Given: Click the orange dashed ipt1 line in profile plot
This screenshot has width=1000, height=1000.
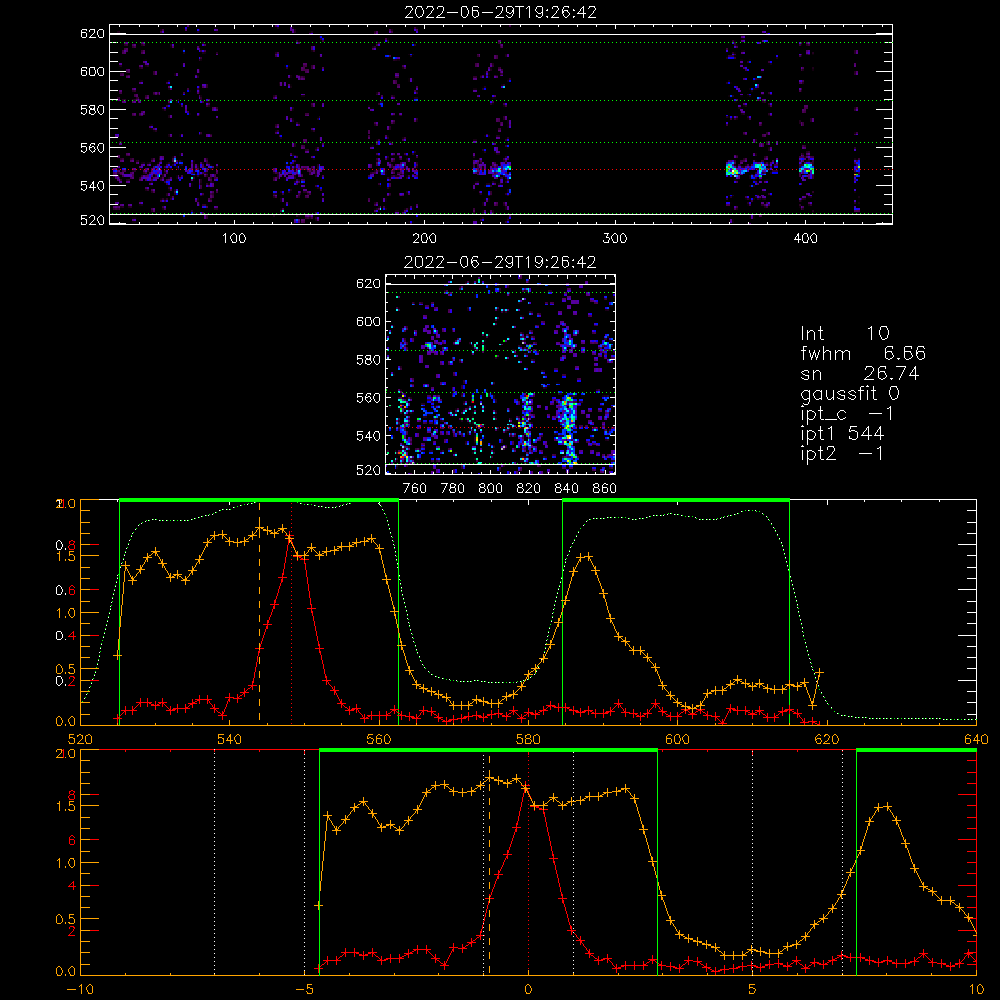Looking at the screenshot, I should point(259,612).
